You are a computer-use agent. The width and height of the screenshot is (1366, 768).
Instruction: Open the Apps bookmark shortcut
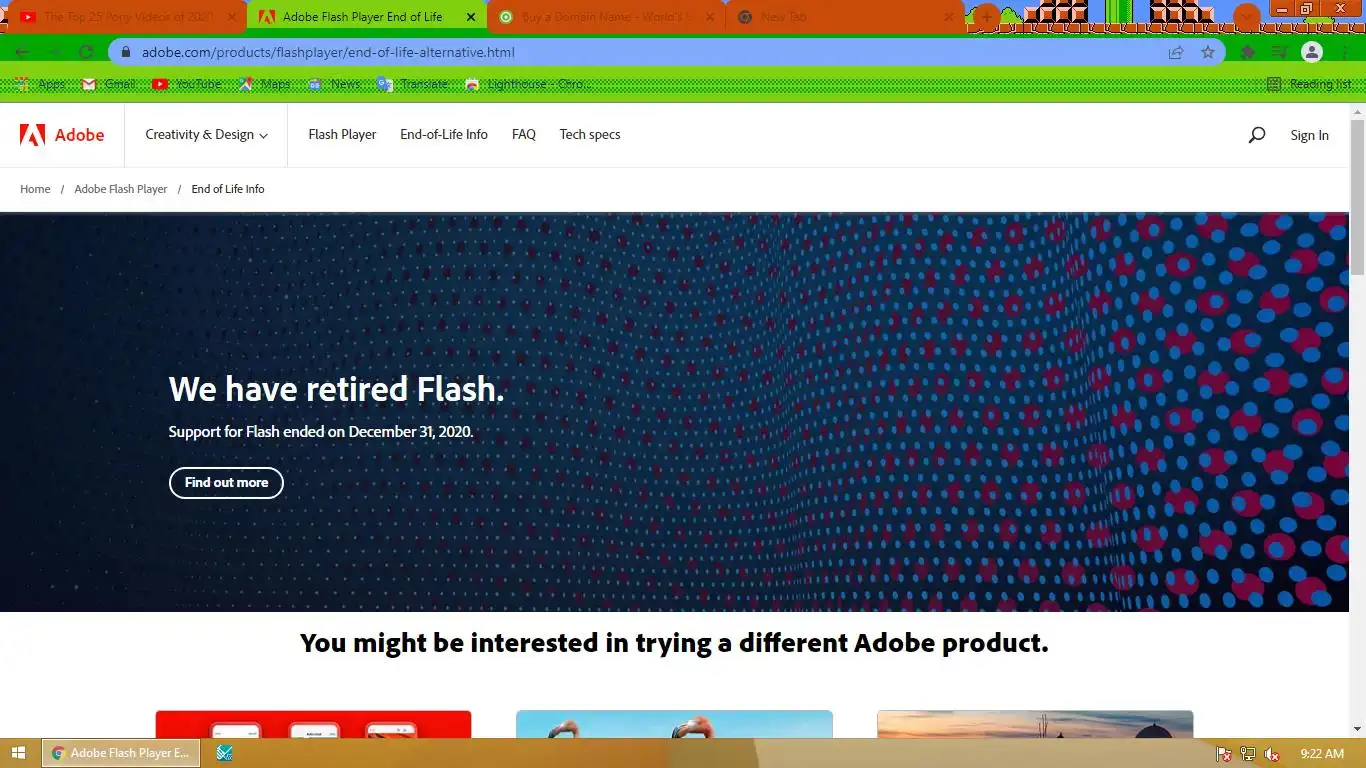tap(42, 84)
